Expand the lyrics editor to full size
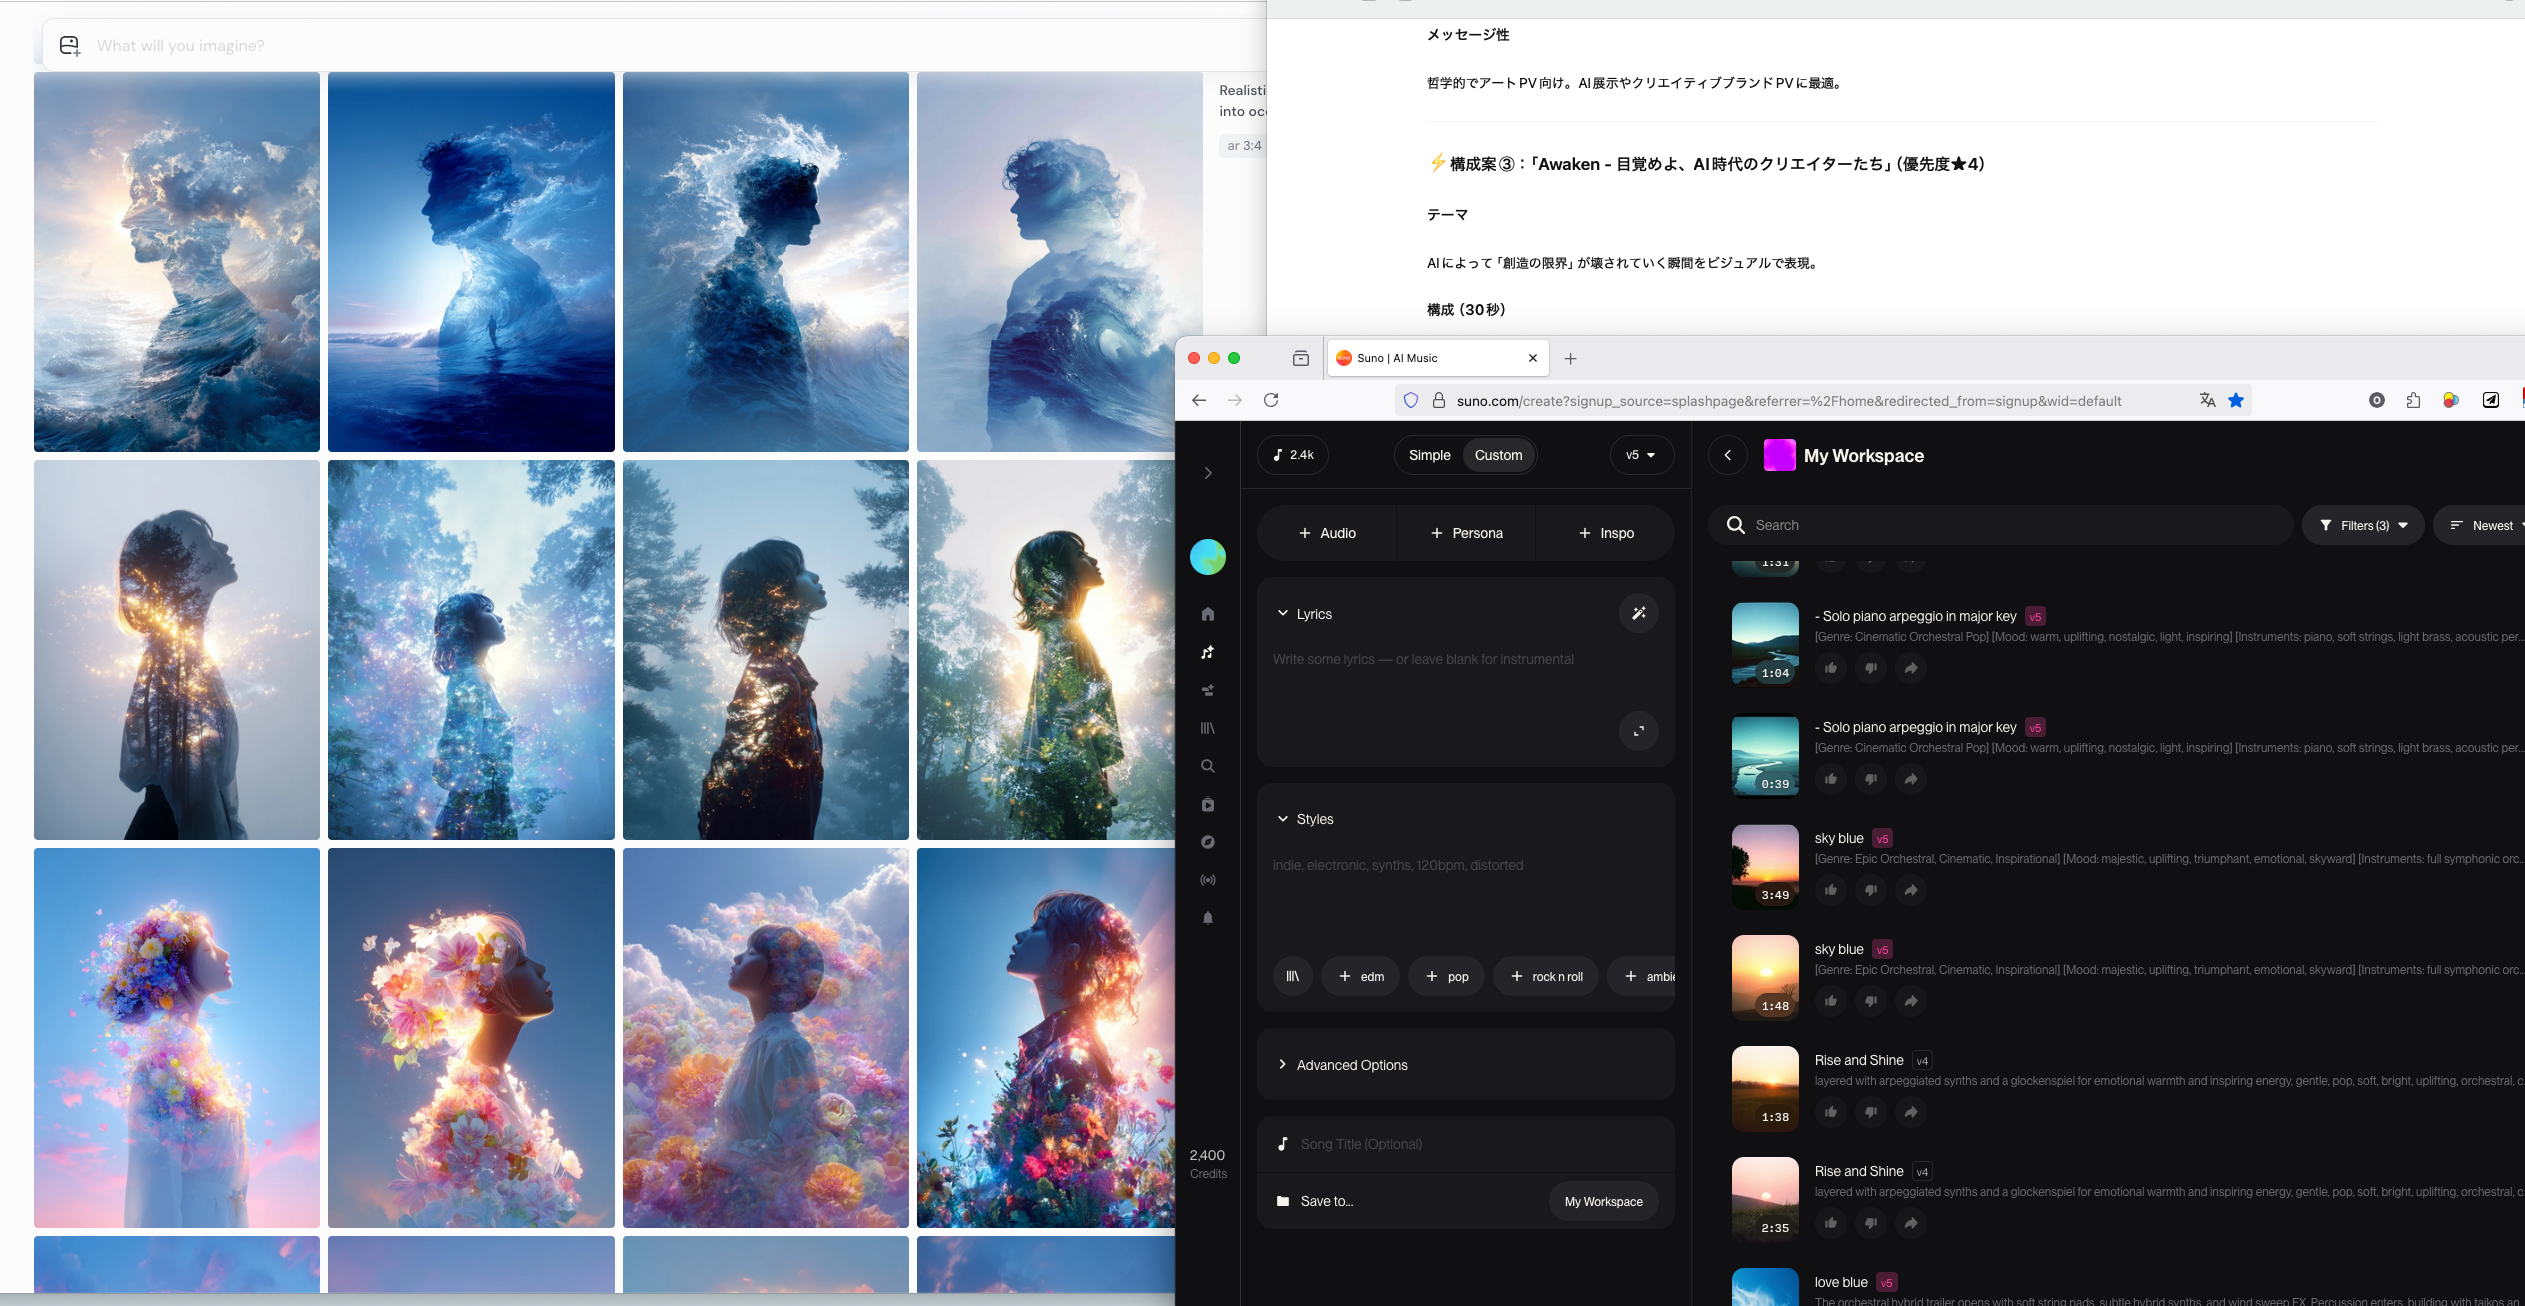The image size is (2525, 1306). click(1638, 731)
